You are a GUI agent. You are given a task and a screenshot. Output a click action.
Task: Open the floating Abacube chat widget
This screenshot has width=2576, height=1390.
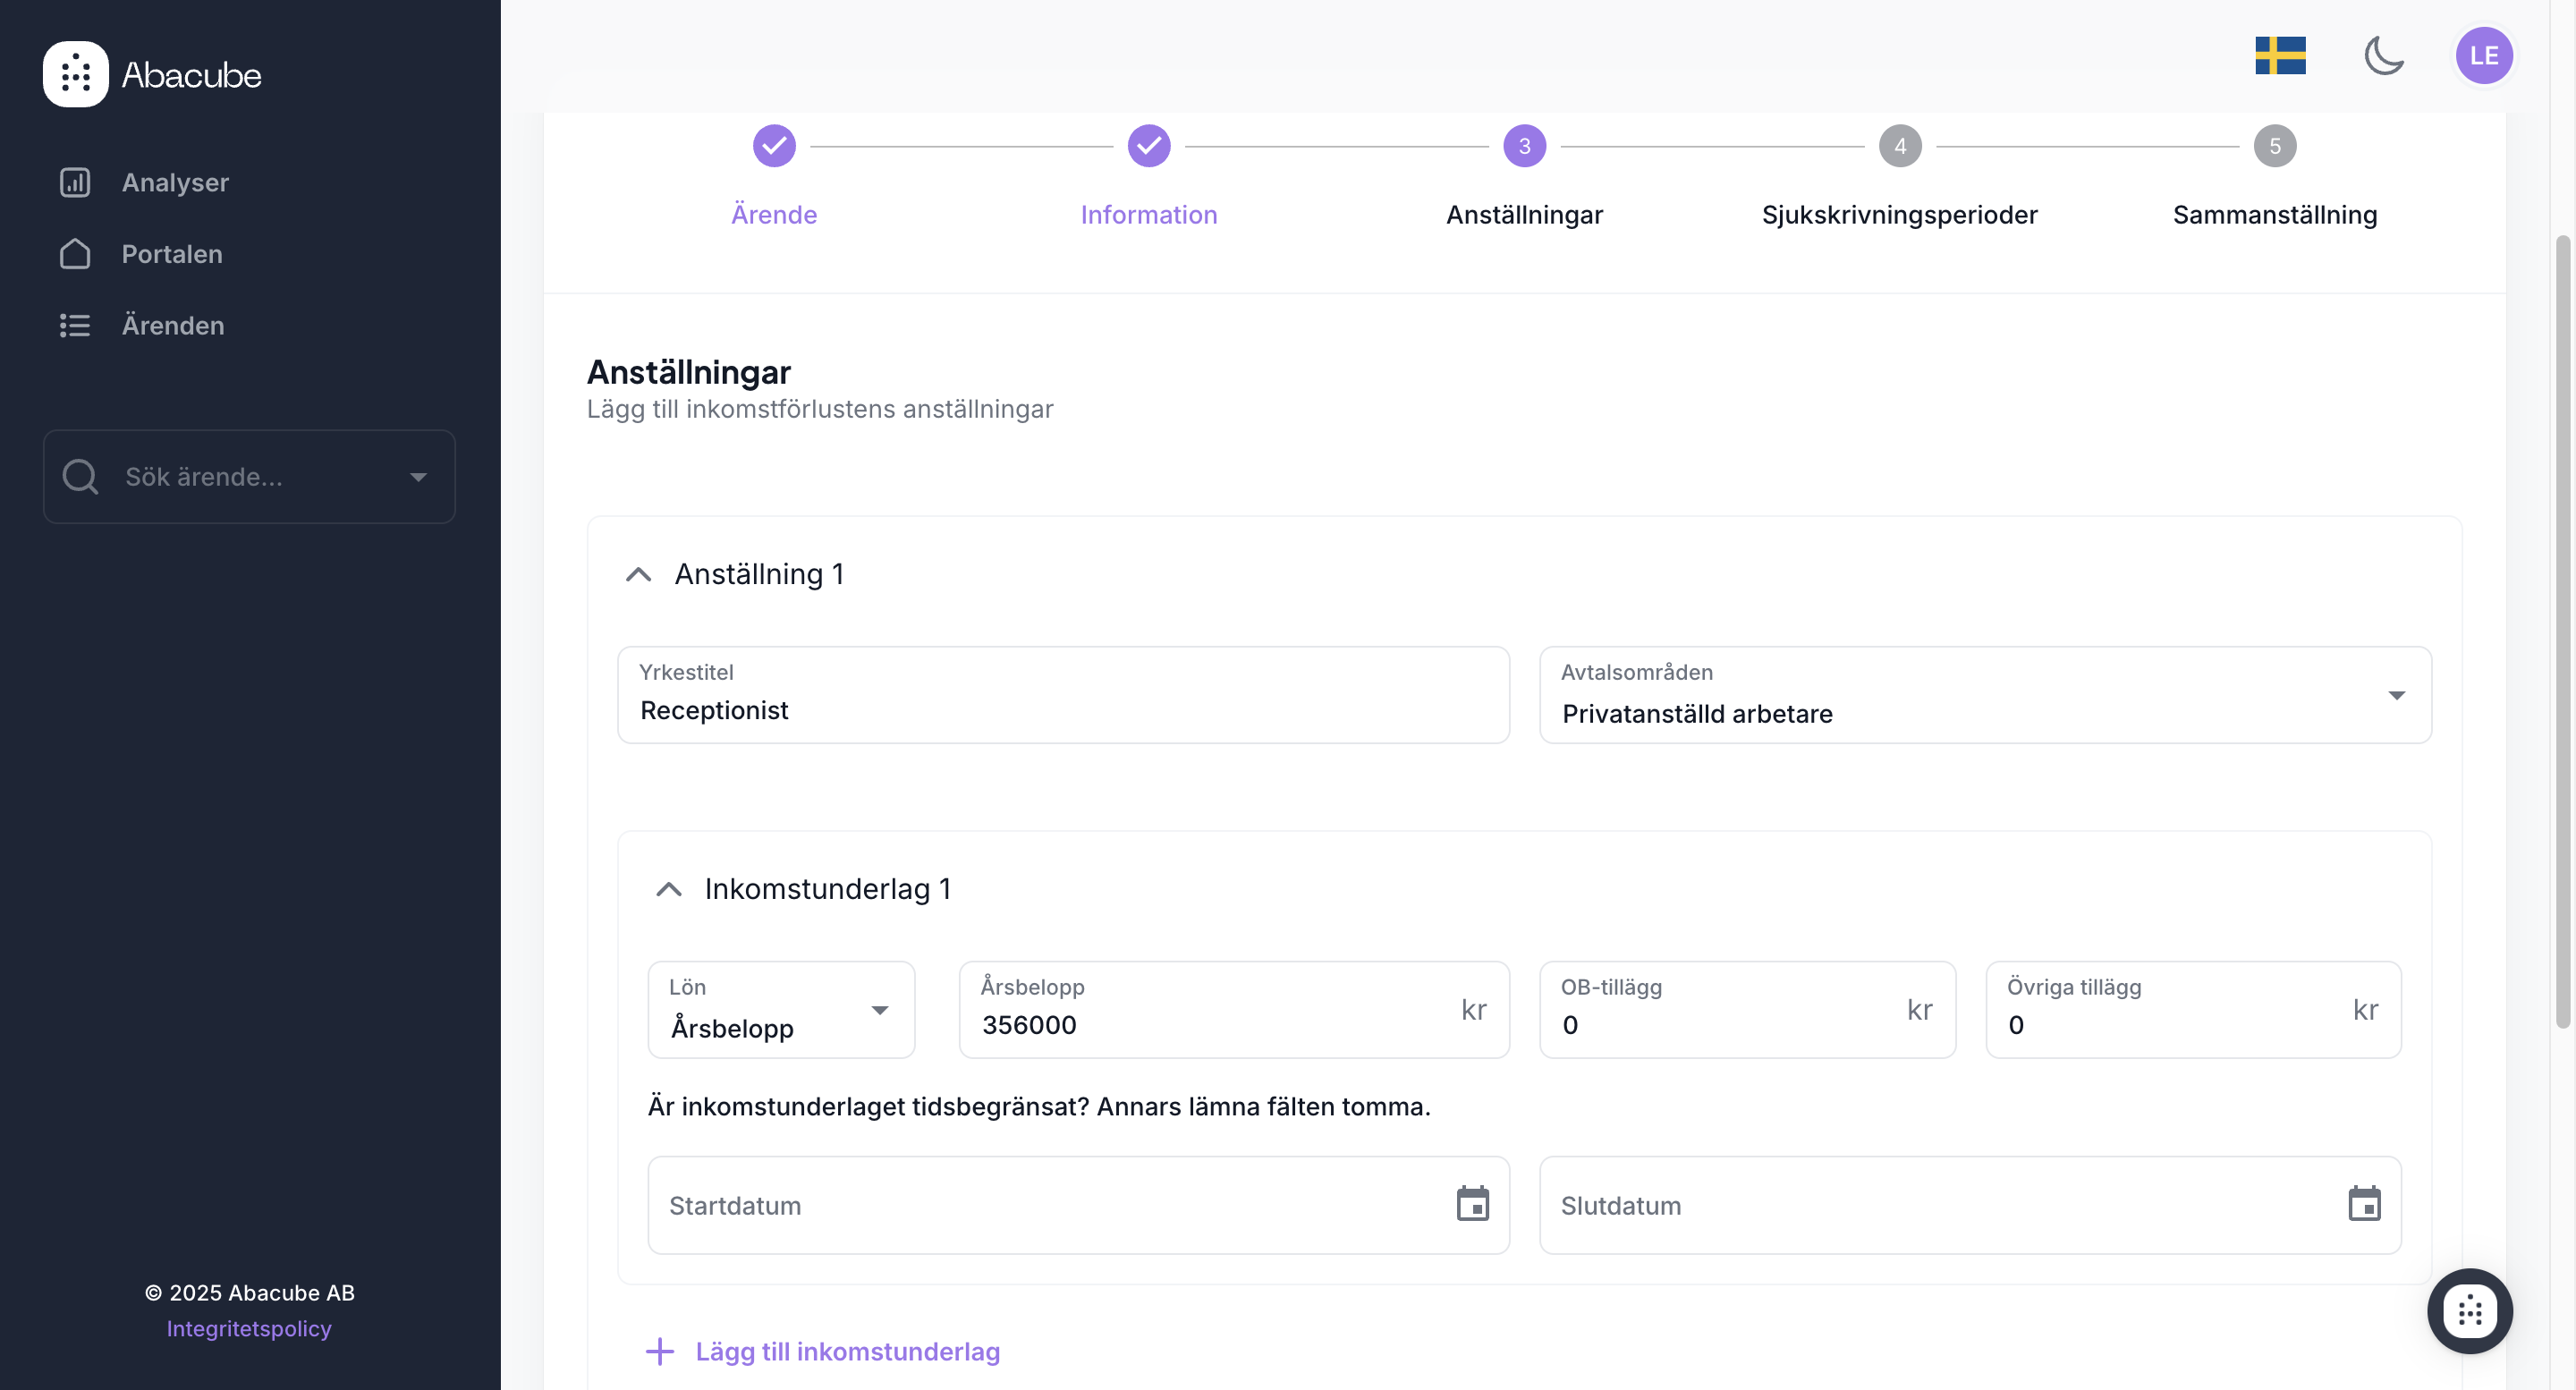coord(2468,1310)
